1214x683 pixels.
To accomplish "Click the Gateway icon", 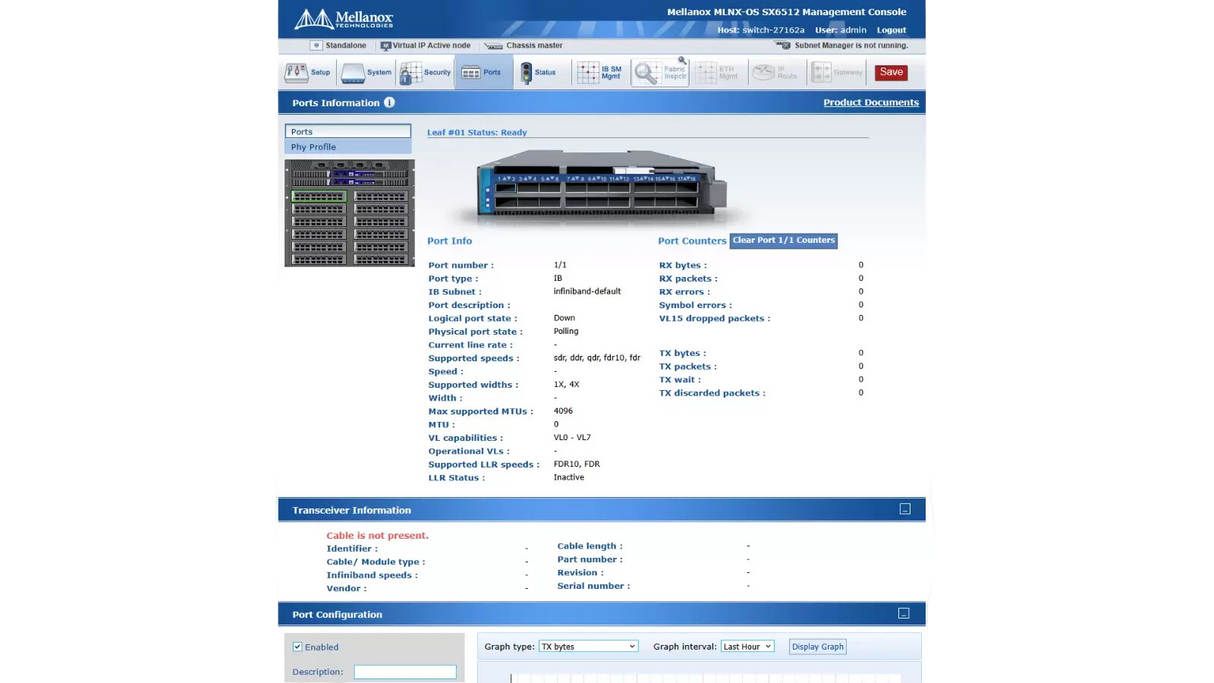I will 838,72.
